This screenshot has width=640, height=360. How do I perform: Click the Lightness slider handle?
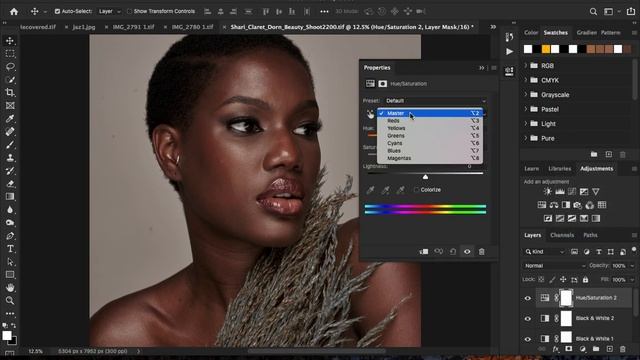click(425, 177)
